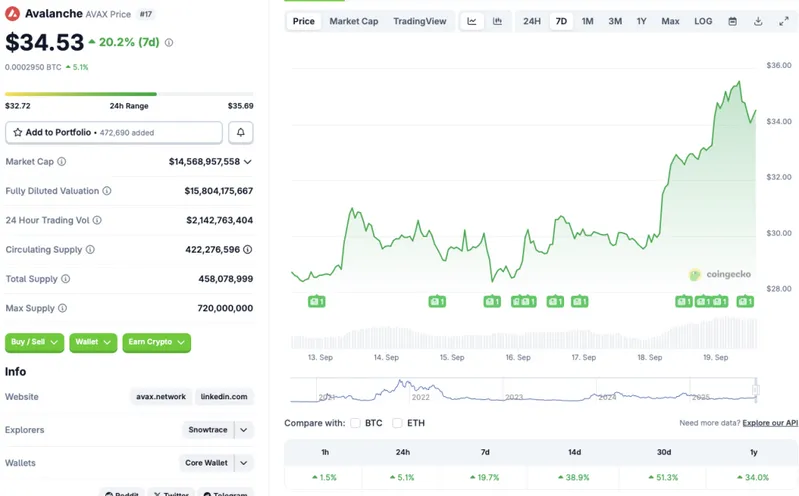Open the calendar date range icon
This screenshot has height=496, width=799.
(733, 21)
